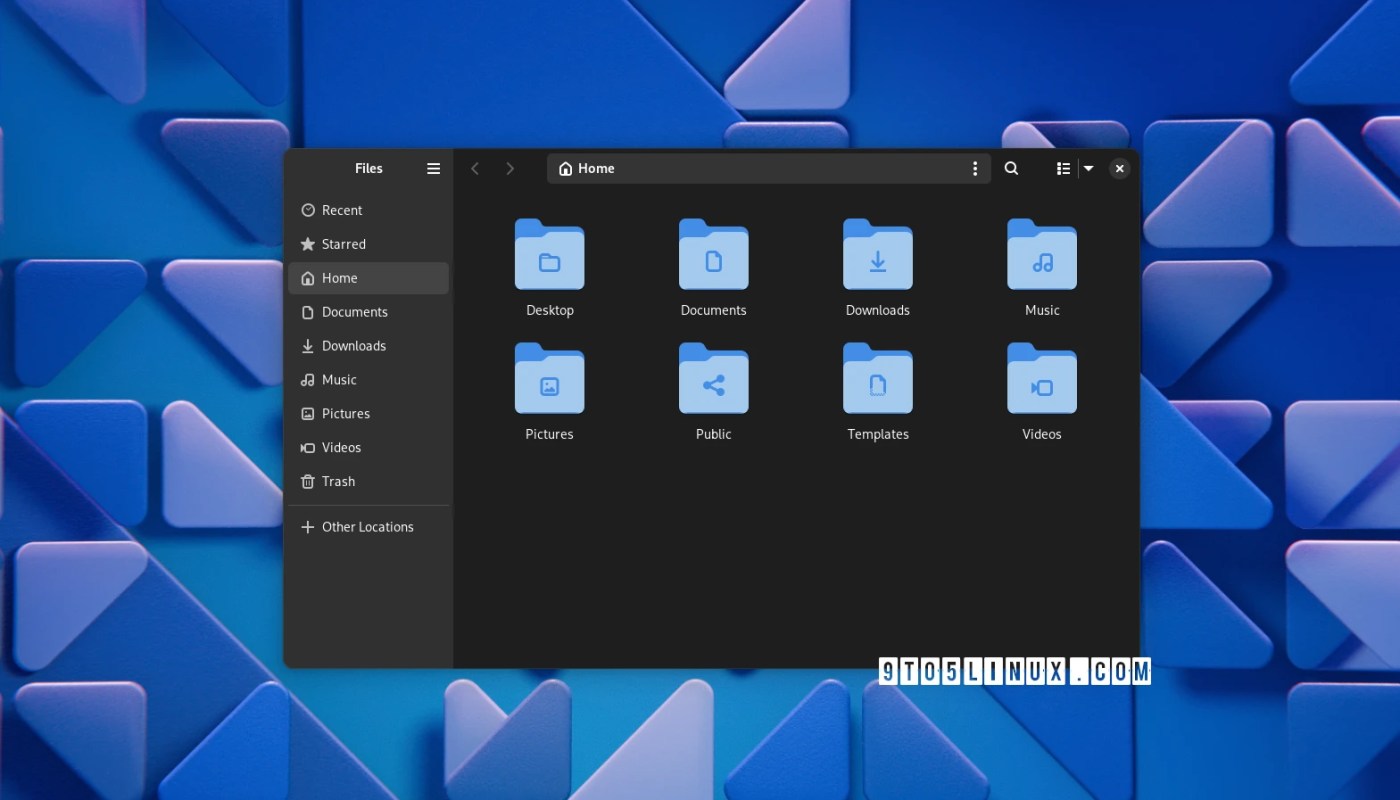Open the search magnifier in Files
Screen dimensions: 1400x800
tap(1011, 169)
